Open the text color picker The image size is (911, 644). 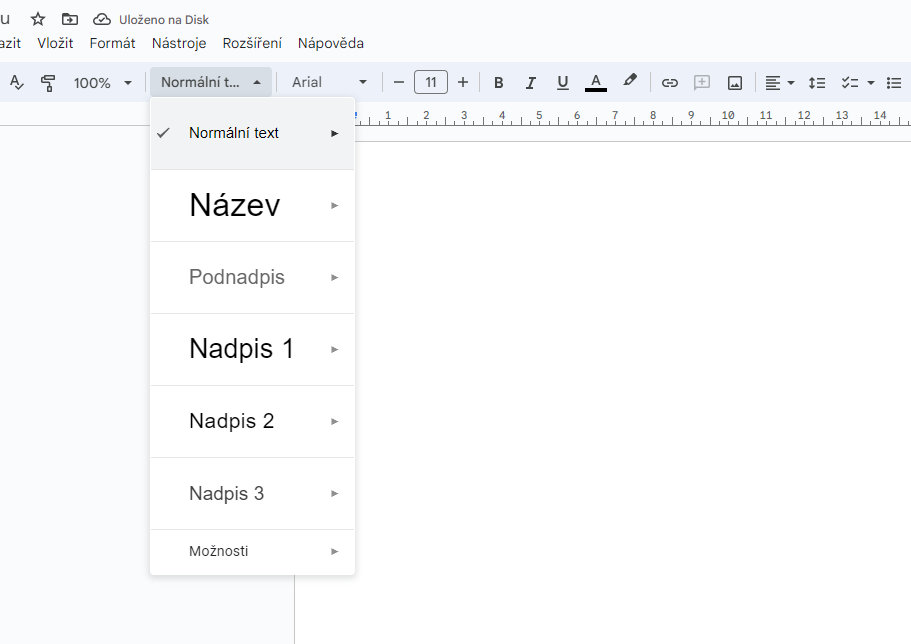tap(596, 82)
